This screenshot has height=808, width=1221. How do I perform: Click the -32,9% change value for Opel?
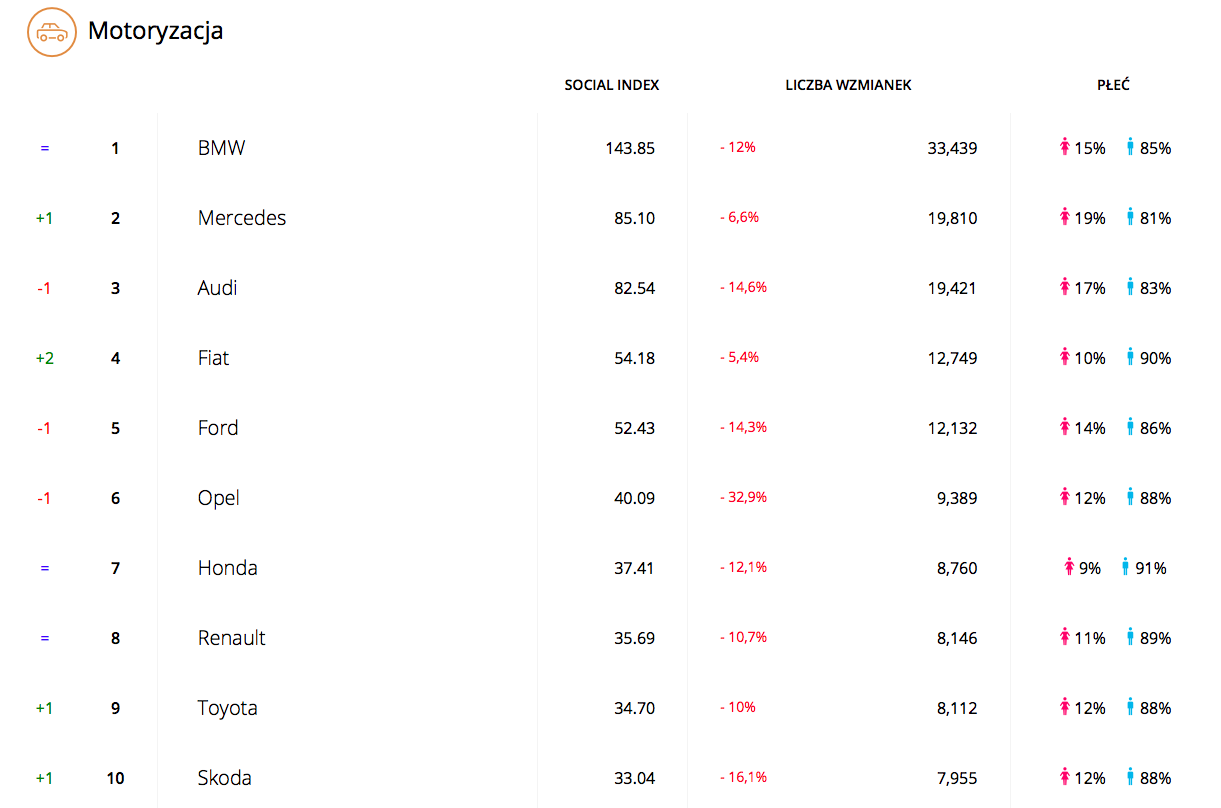[x=743, y=497]
